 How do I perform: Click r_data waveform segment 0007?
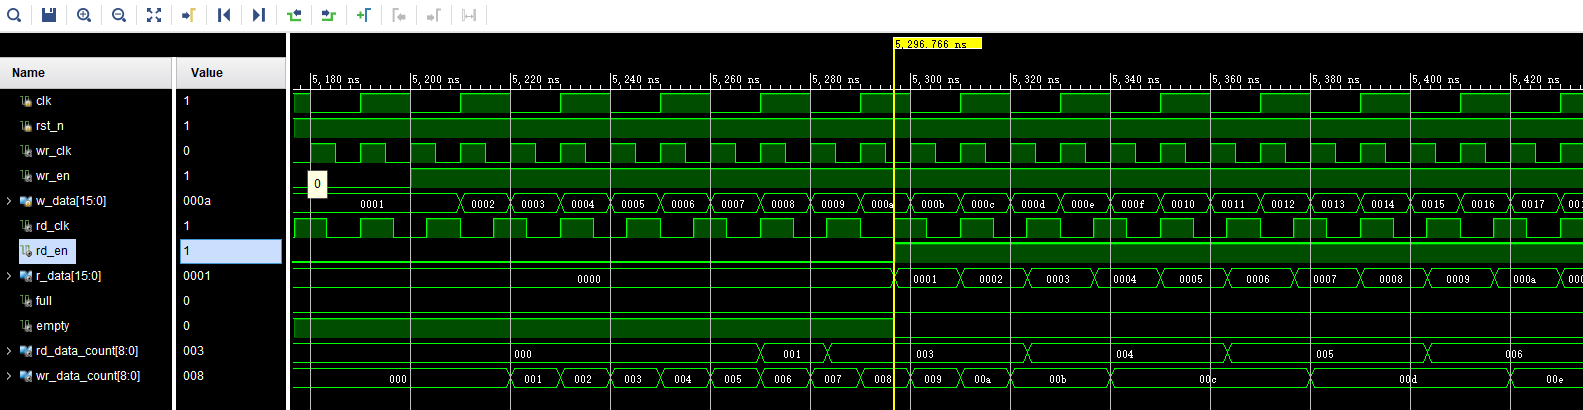click(1325, 279)
